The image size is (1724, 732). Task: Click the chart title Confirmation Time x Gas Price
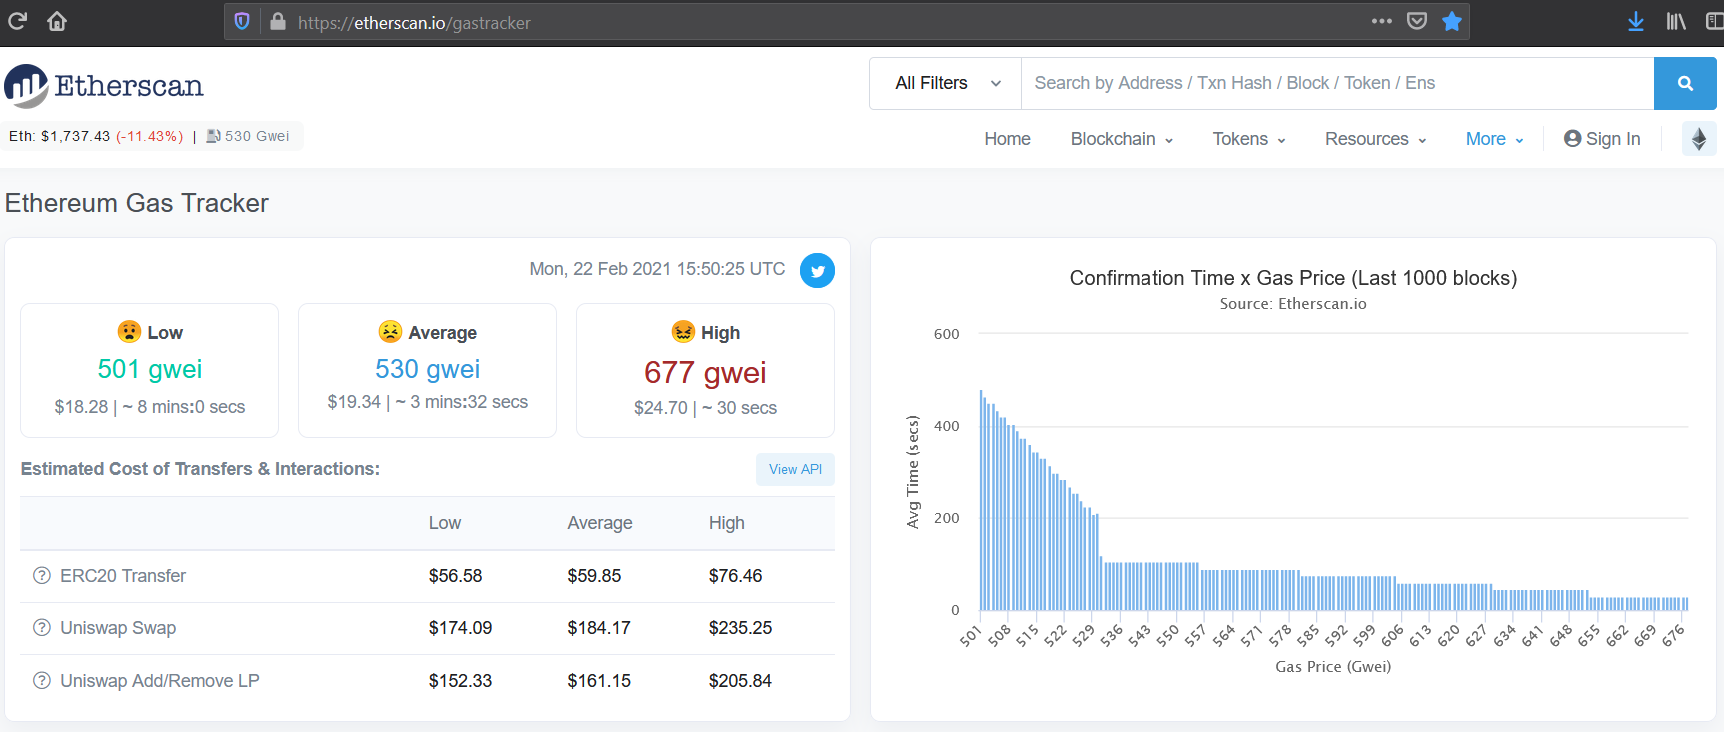pos(1293,278)
